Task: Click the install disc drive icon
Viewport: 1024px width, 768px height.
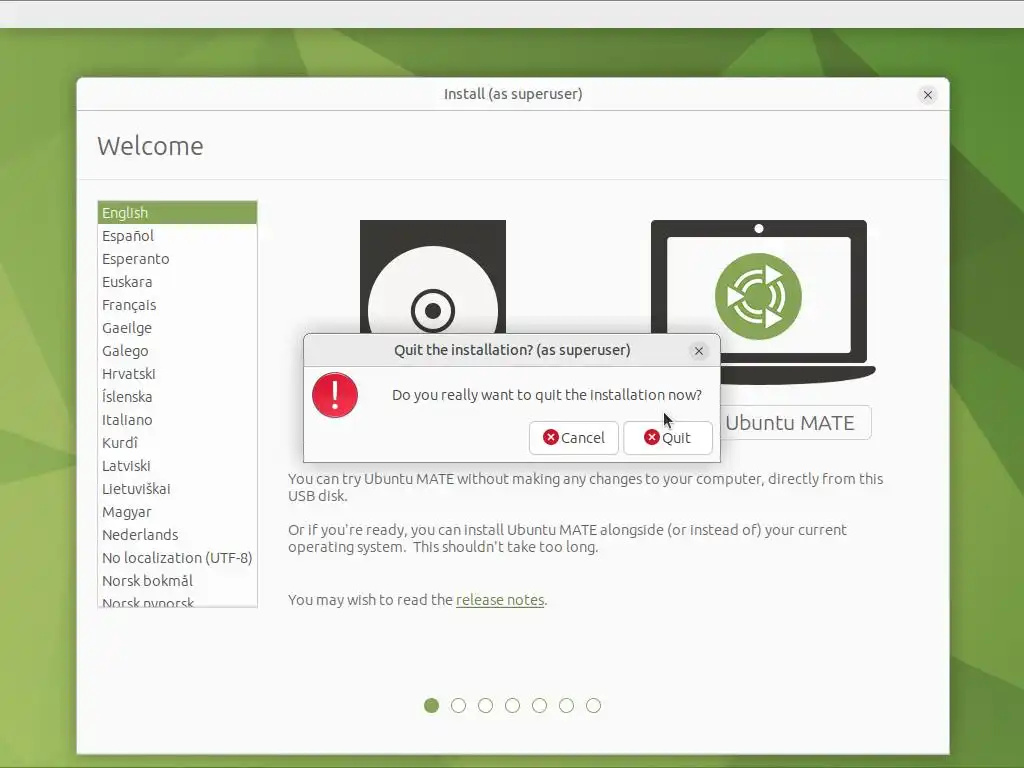Action: (433, 277)
